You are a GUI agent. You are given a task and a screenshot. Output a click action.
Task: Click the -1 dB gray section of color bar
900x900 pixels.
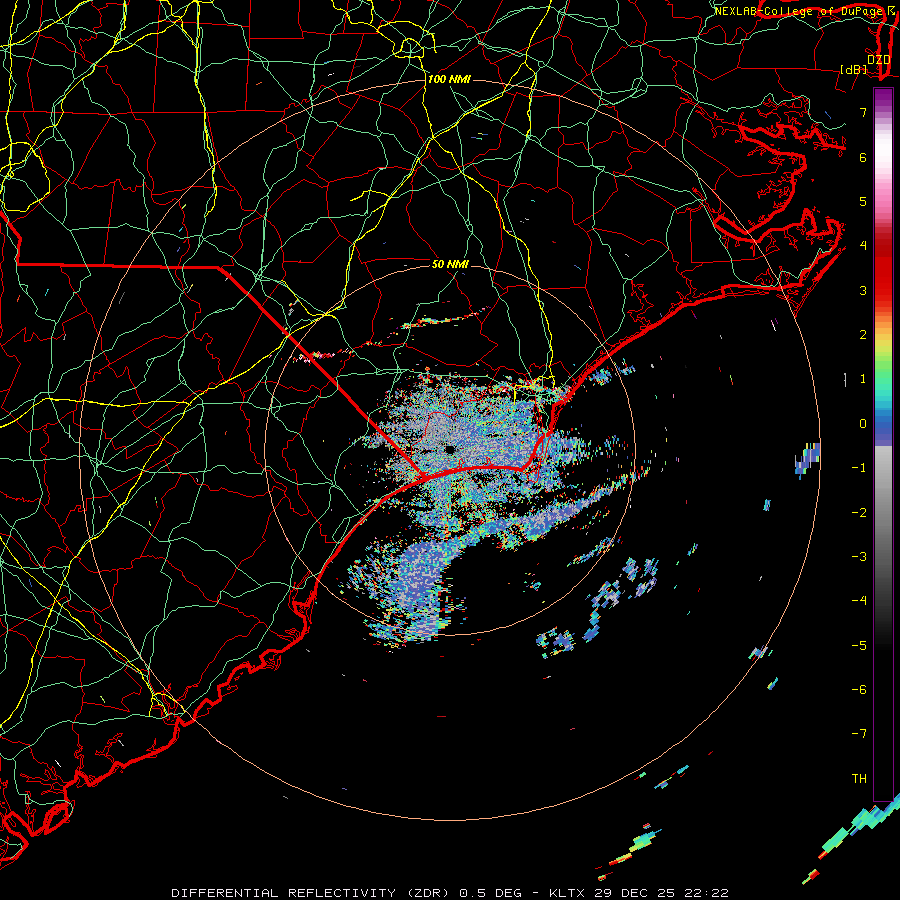pyautogui.click(x=883, y=468)
